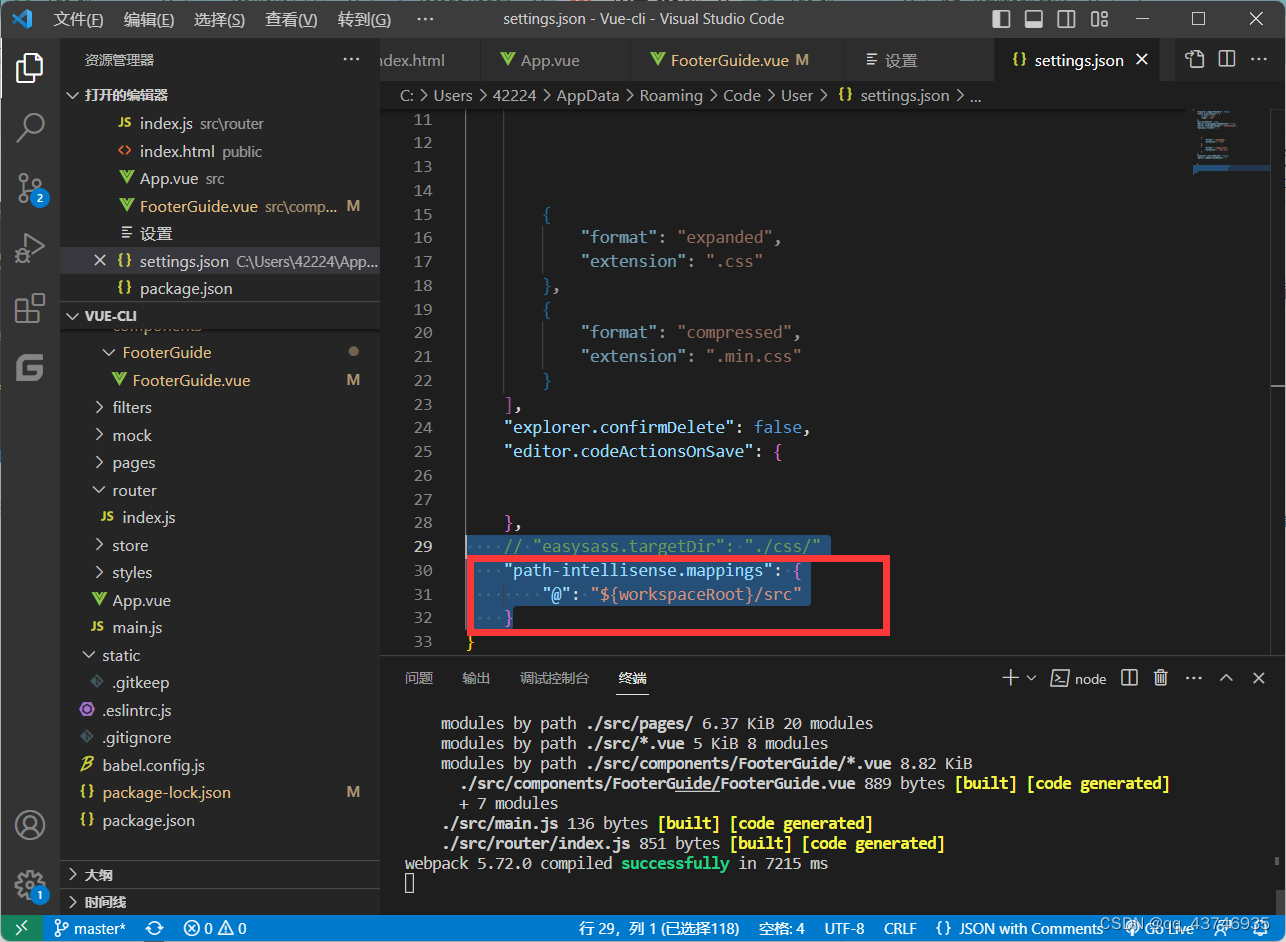Open launch profile dropdown next to plus
Screen dimensions: 1286x942
pyautogui.click(x=1032, y=678)
